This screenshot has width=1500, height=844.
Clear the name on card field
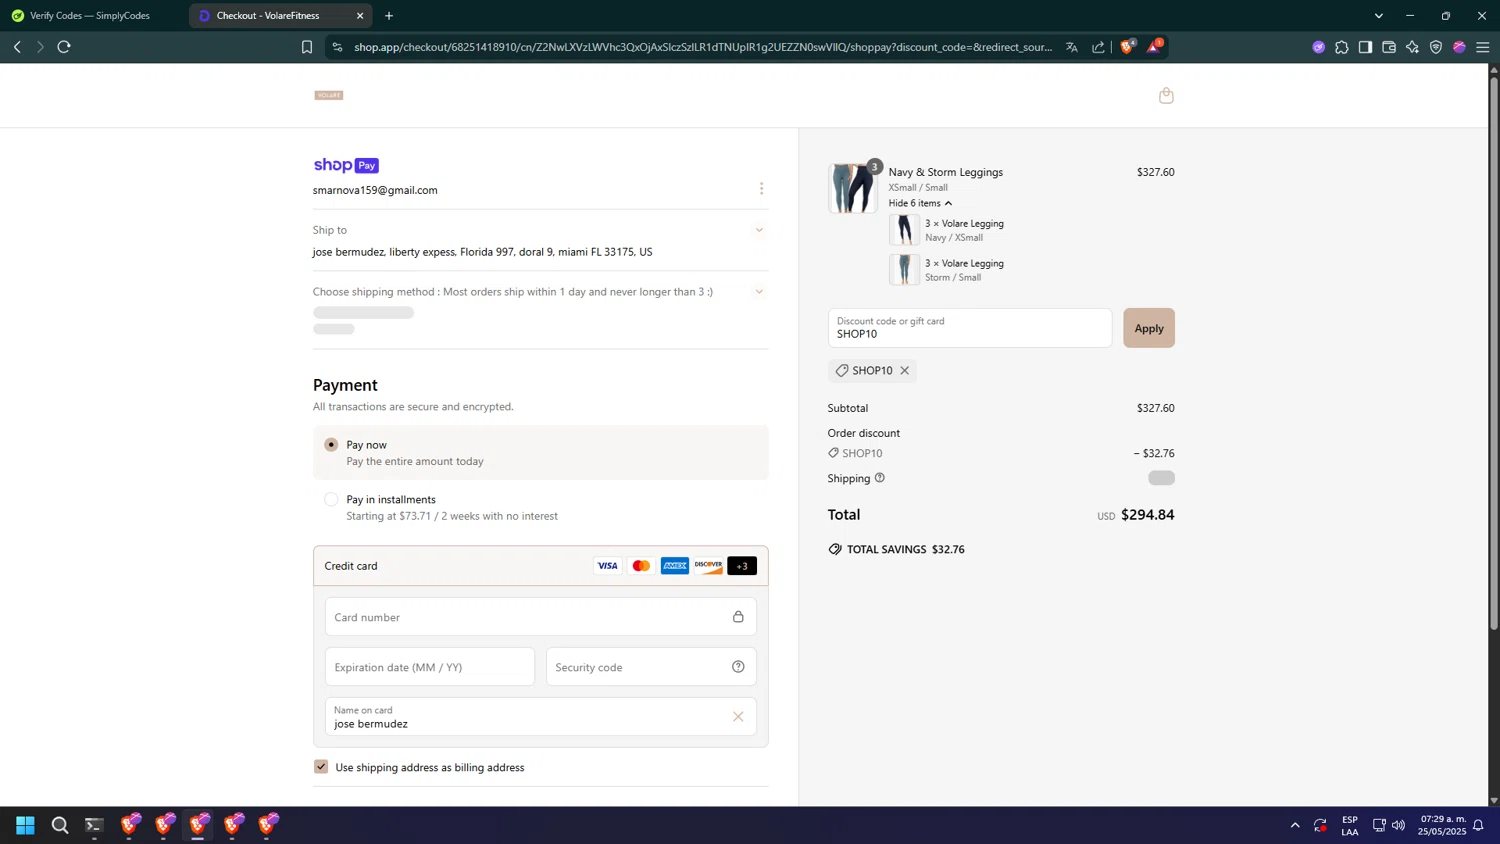(738, 716)
